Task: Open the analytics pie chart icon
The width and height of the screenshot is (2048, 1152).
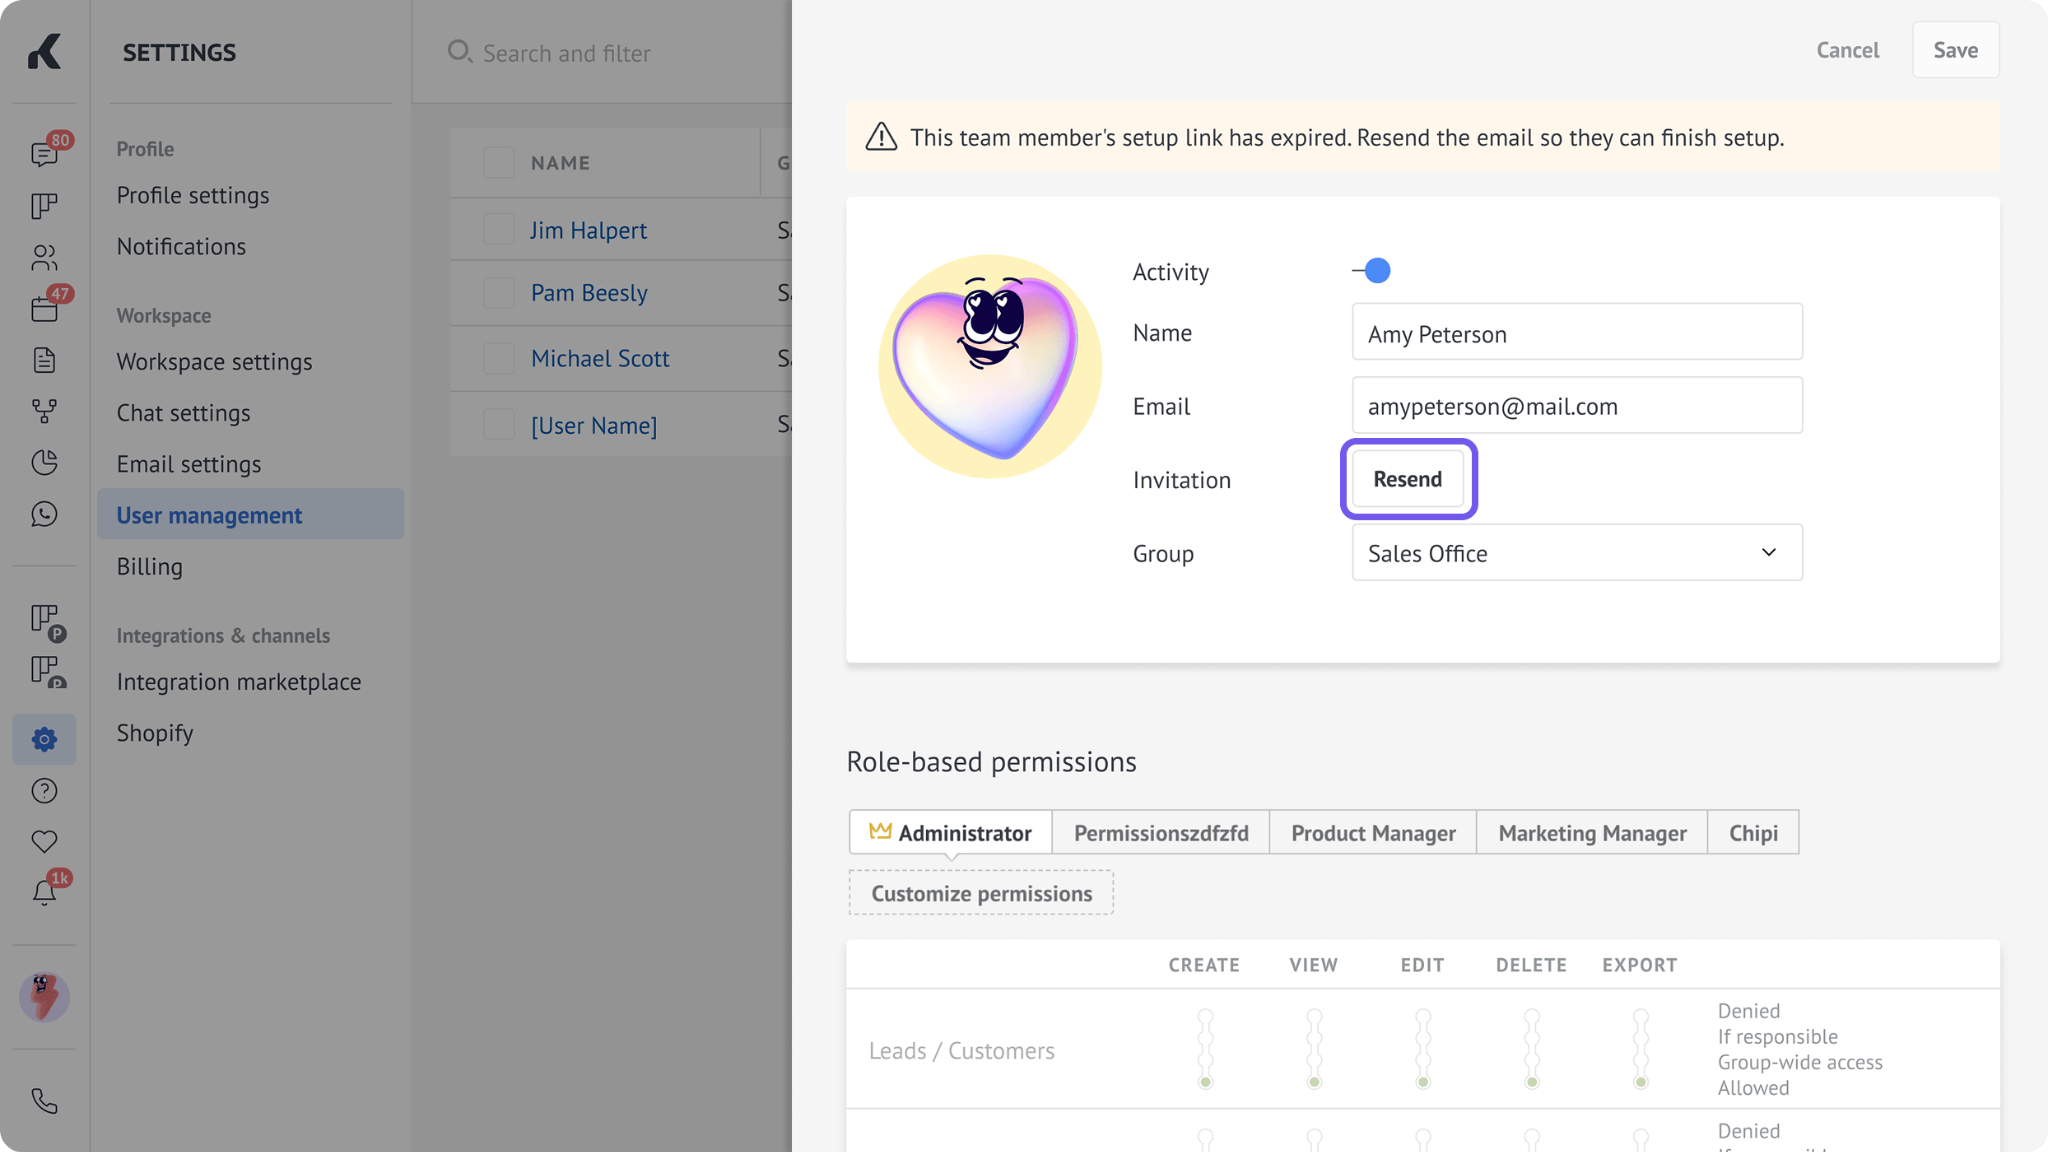Action: tap(44, 462)
